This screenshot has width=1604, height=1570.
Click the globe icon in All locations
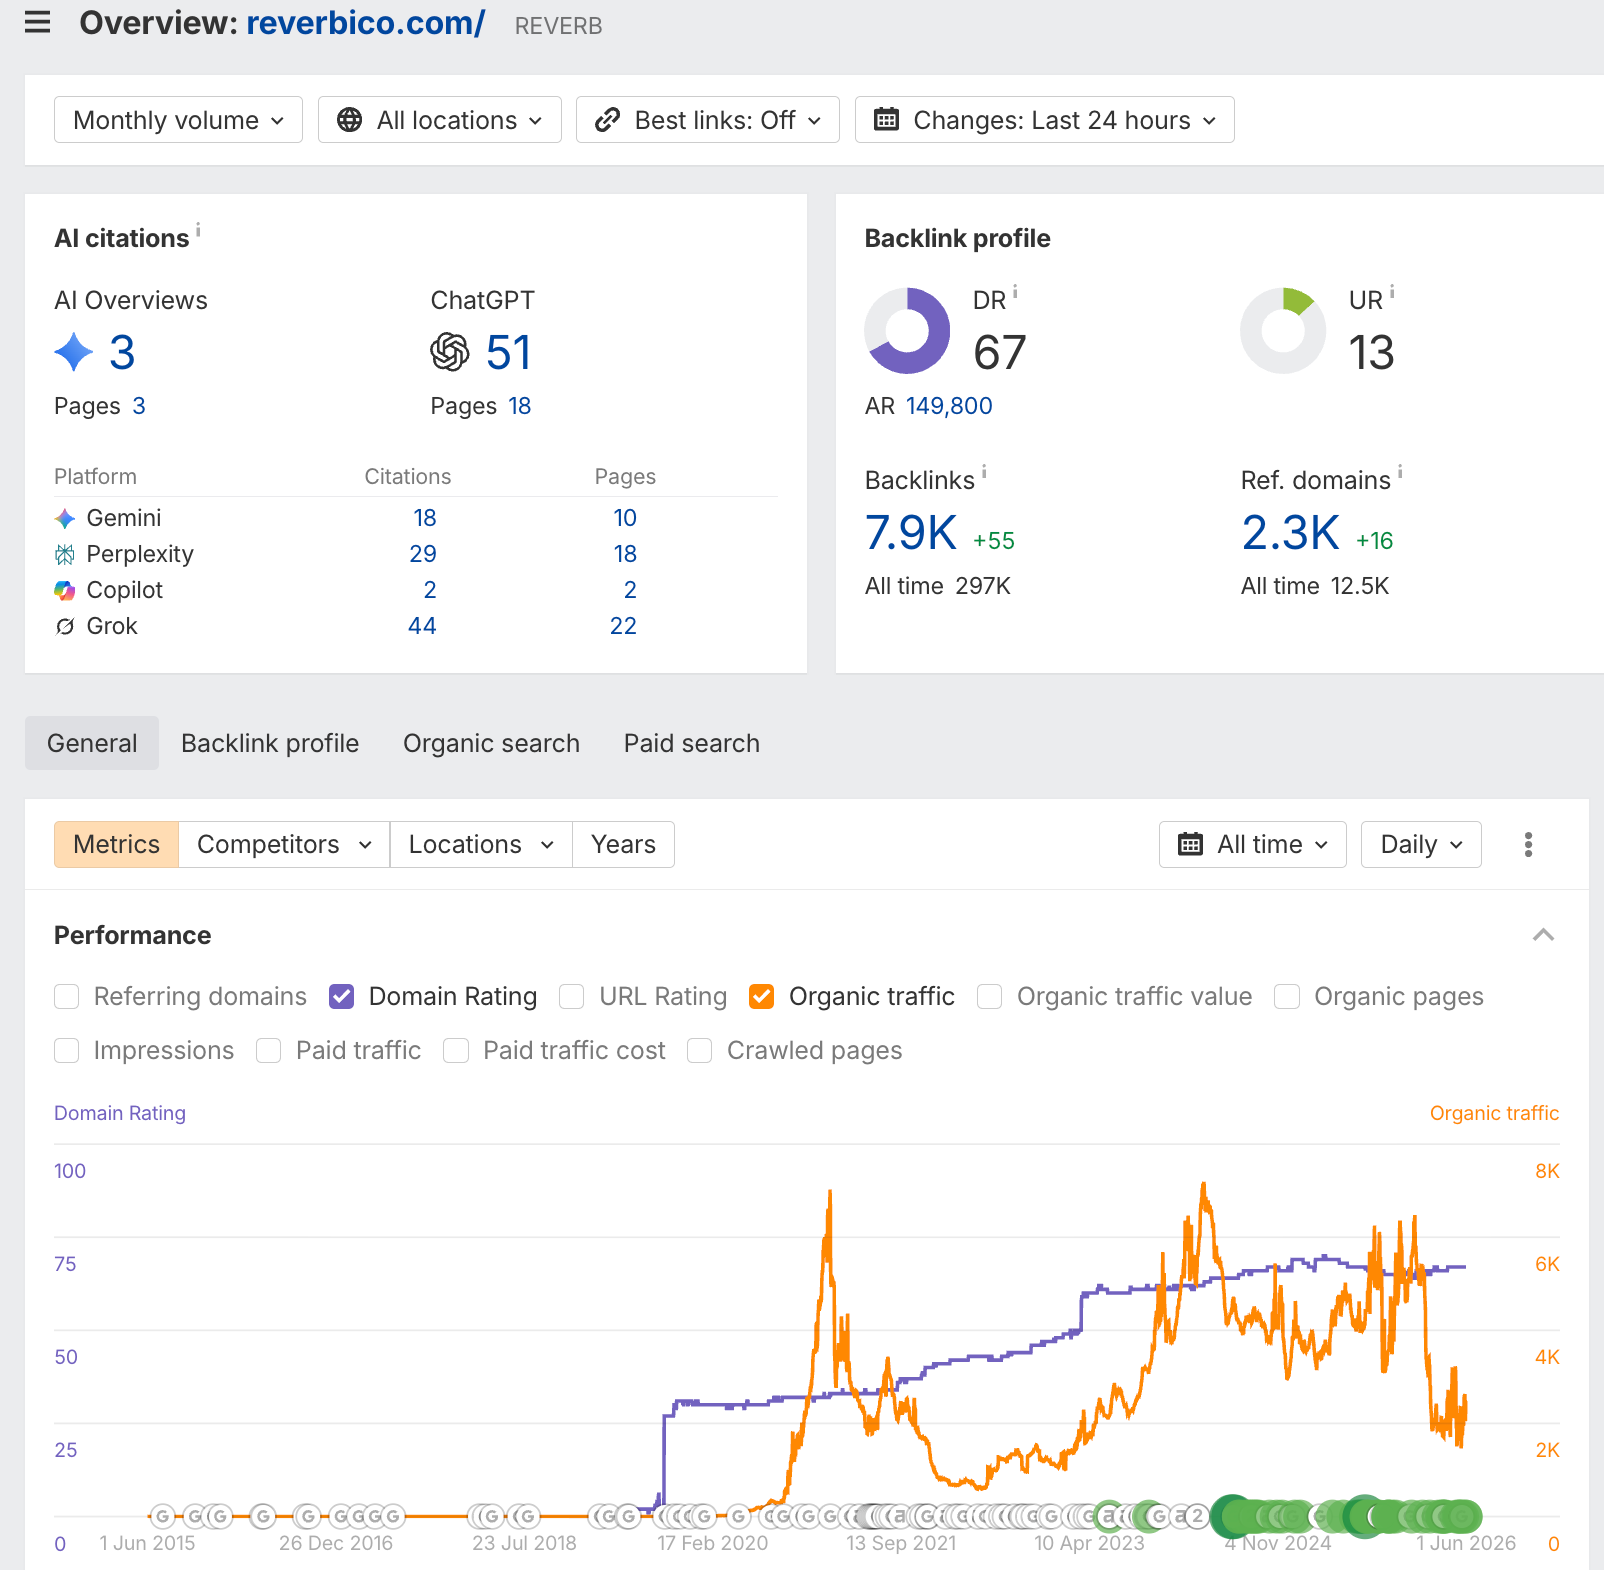(x=349, y=120)
